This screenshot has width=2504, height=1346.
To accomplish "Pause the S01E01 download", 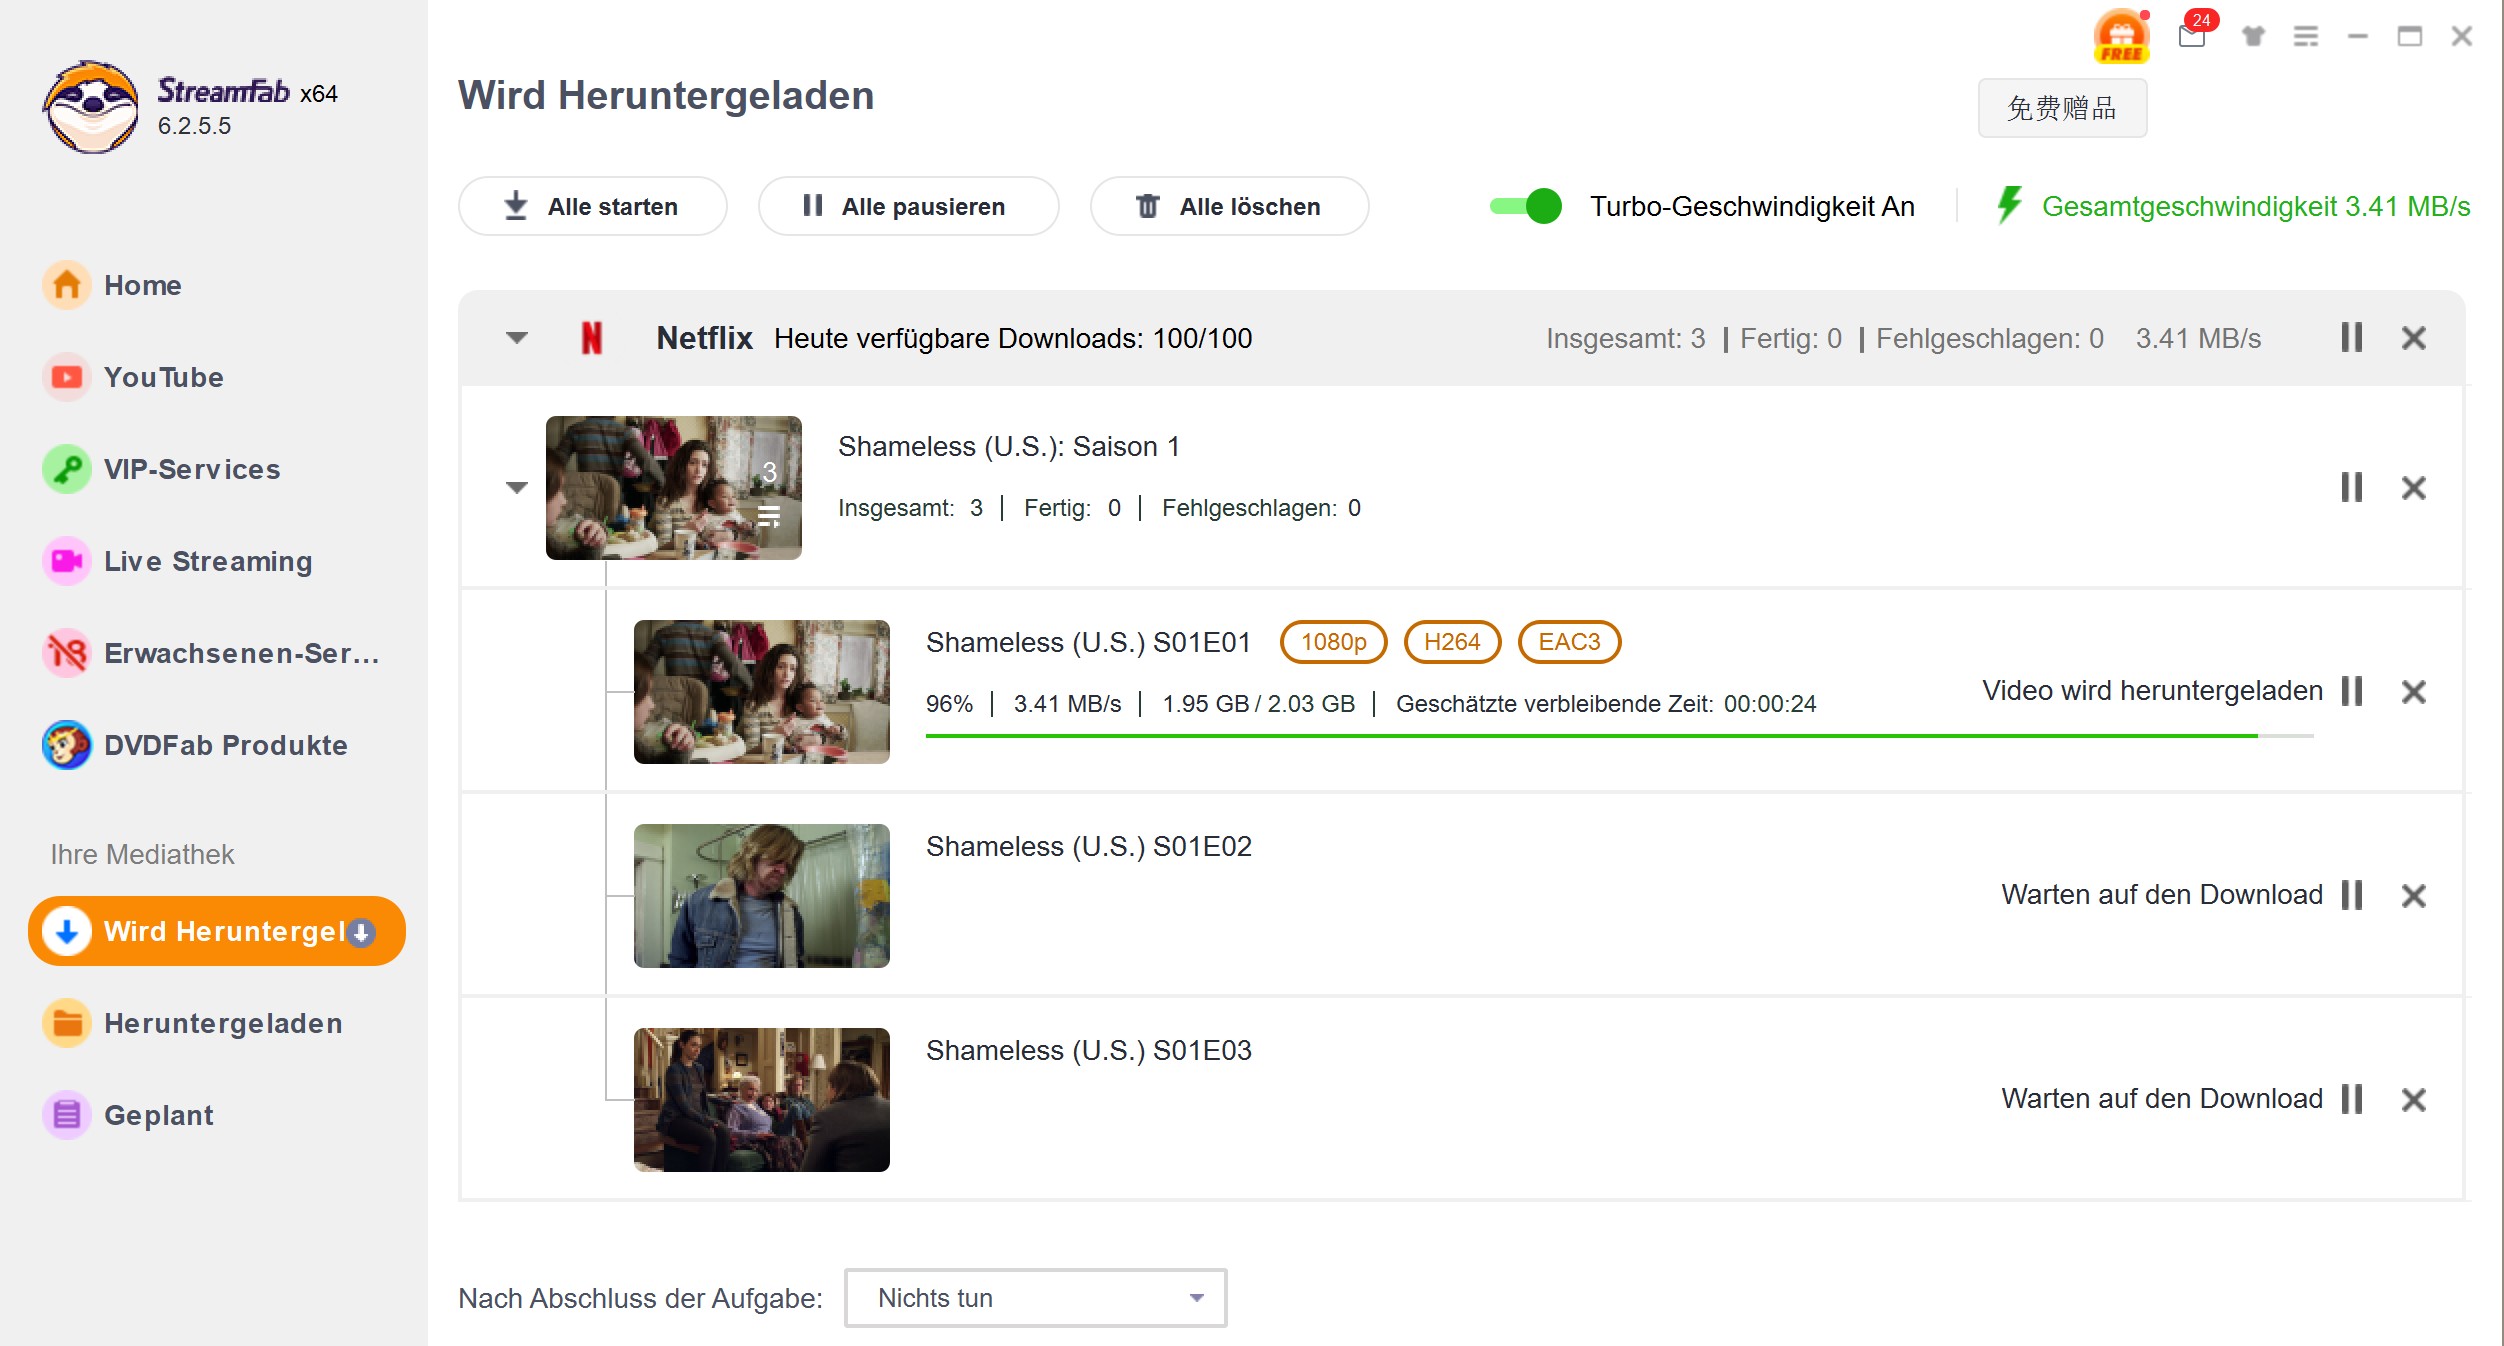I will coord(2352,691).
